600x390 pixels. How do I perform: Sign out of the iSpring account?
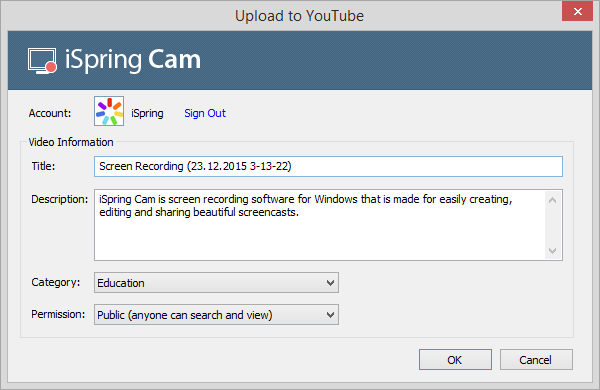pyautogui.click(x=205, y=113)
